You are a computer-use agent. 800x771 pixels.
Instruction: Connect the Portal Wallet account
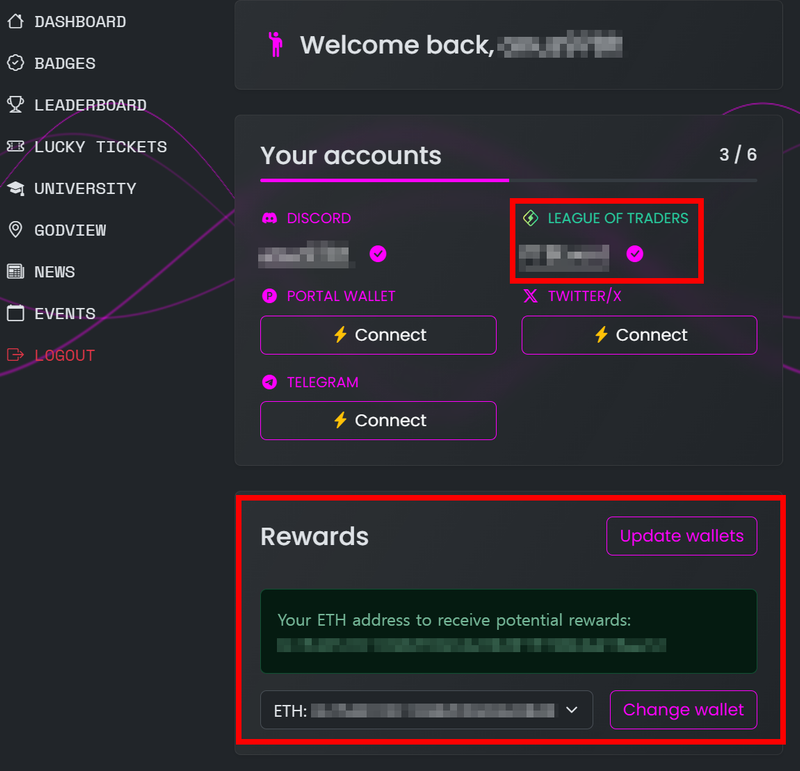coord(378,335)
